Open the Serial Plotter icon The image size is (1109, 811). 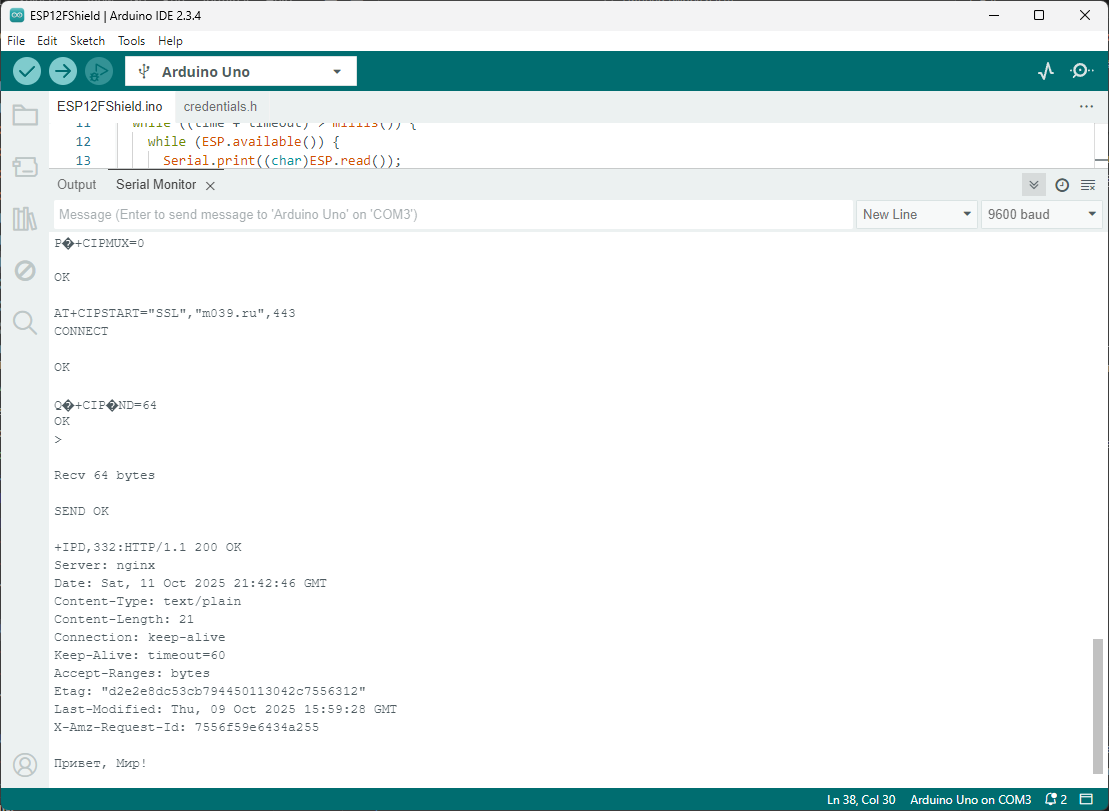coord(1046,71)
